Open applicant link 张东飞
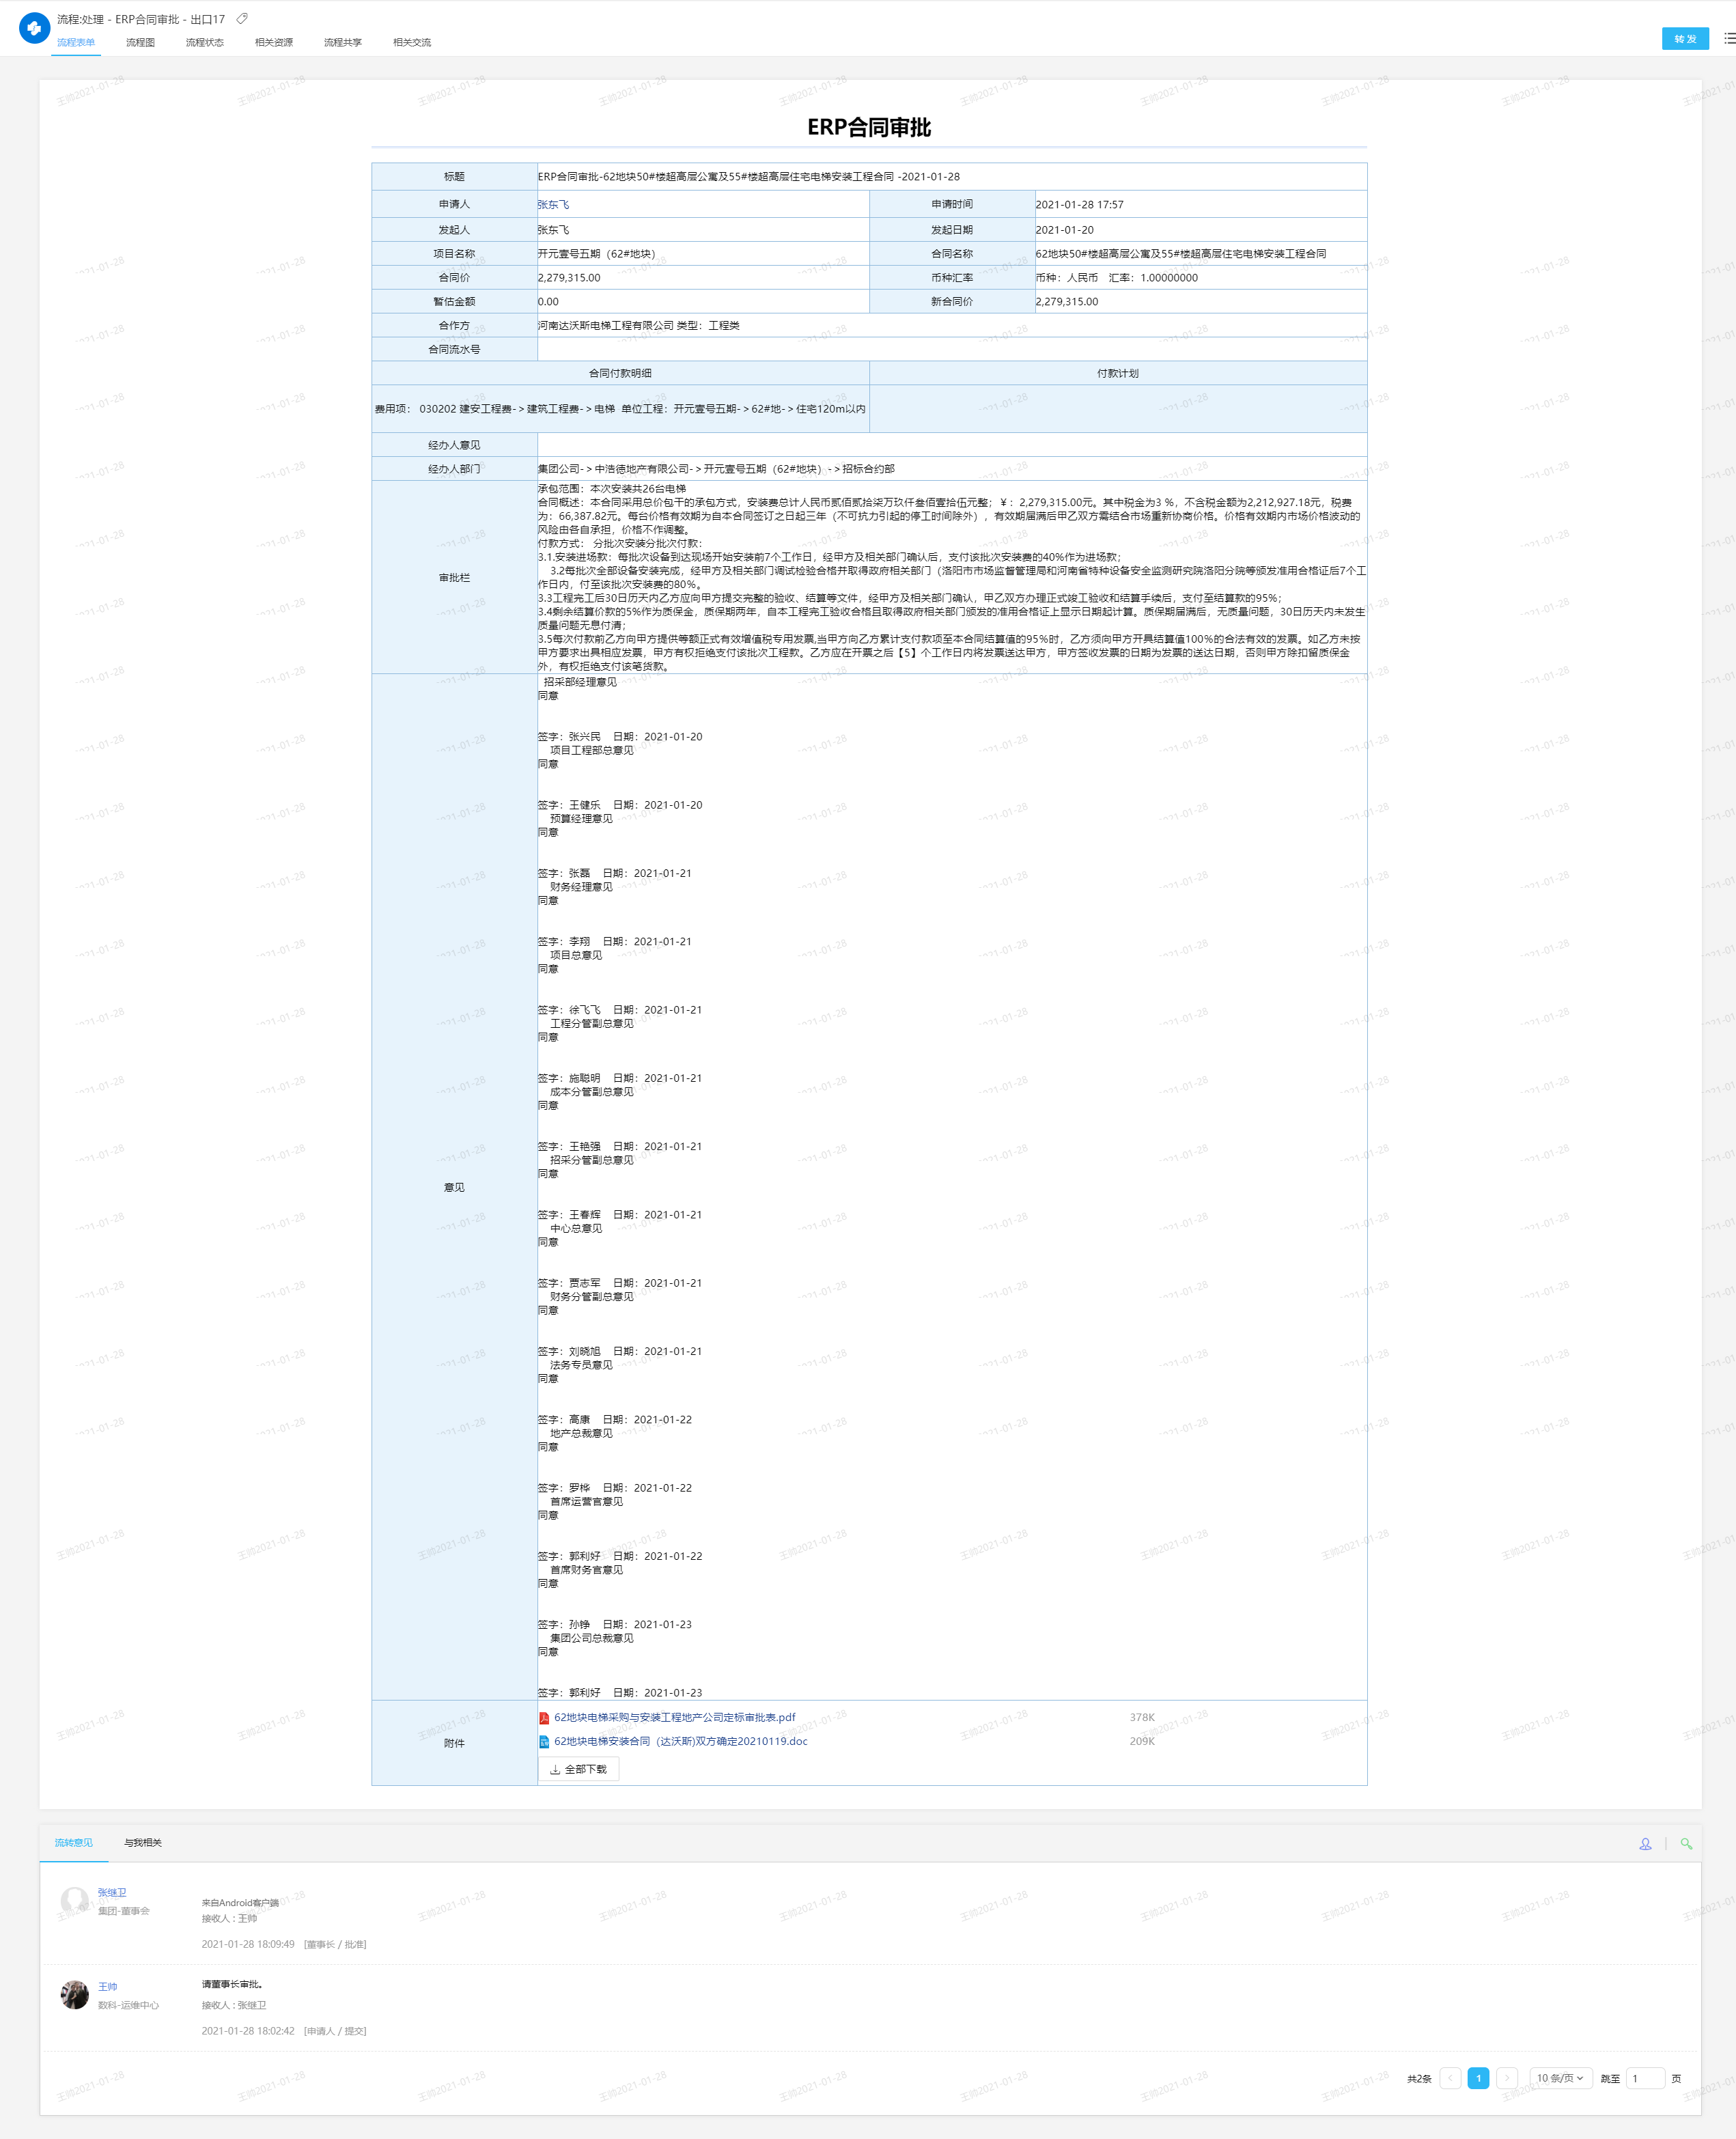 [x=553, y=204]
